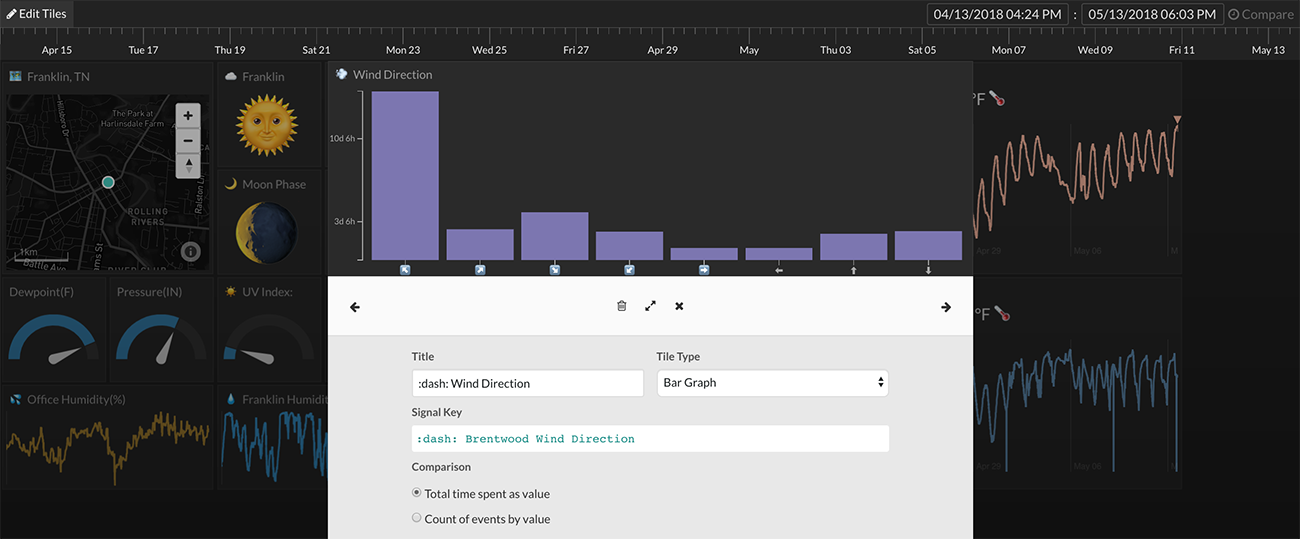
Task: Zoom in on the Franklin map
Action: pyautogui.click(x=188, y=116)
